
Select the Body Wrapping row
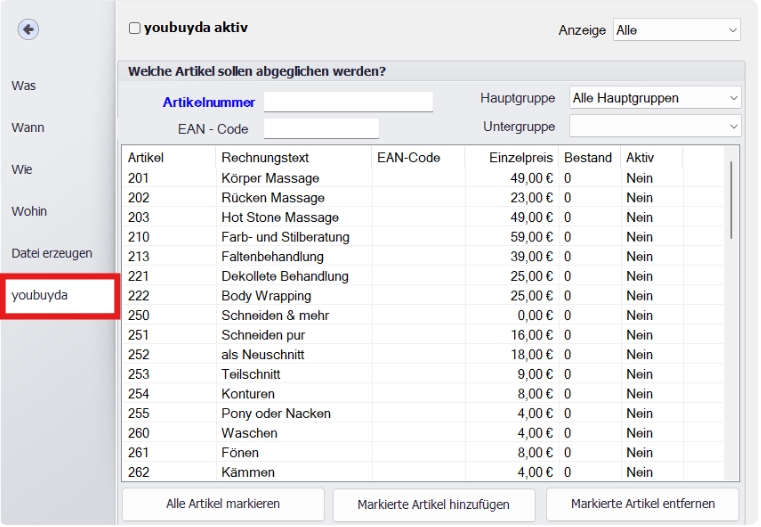pos(423,296)
